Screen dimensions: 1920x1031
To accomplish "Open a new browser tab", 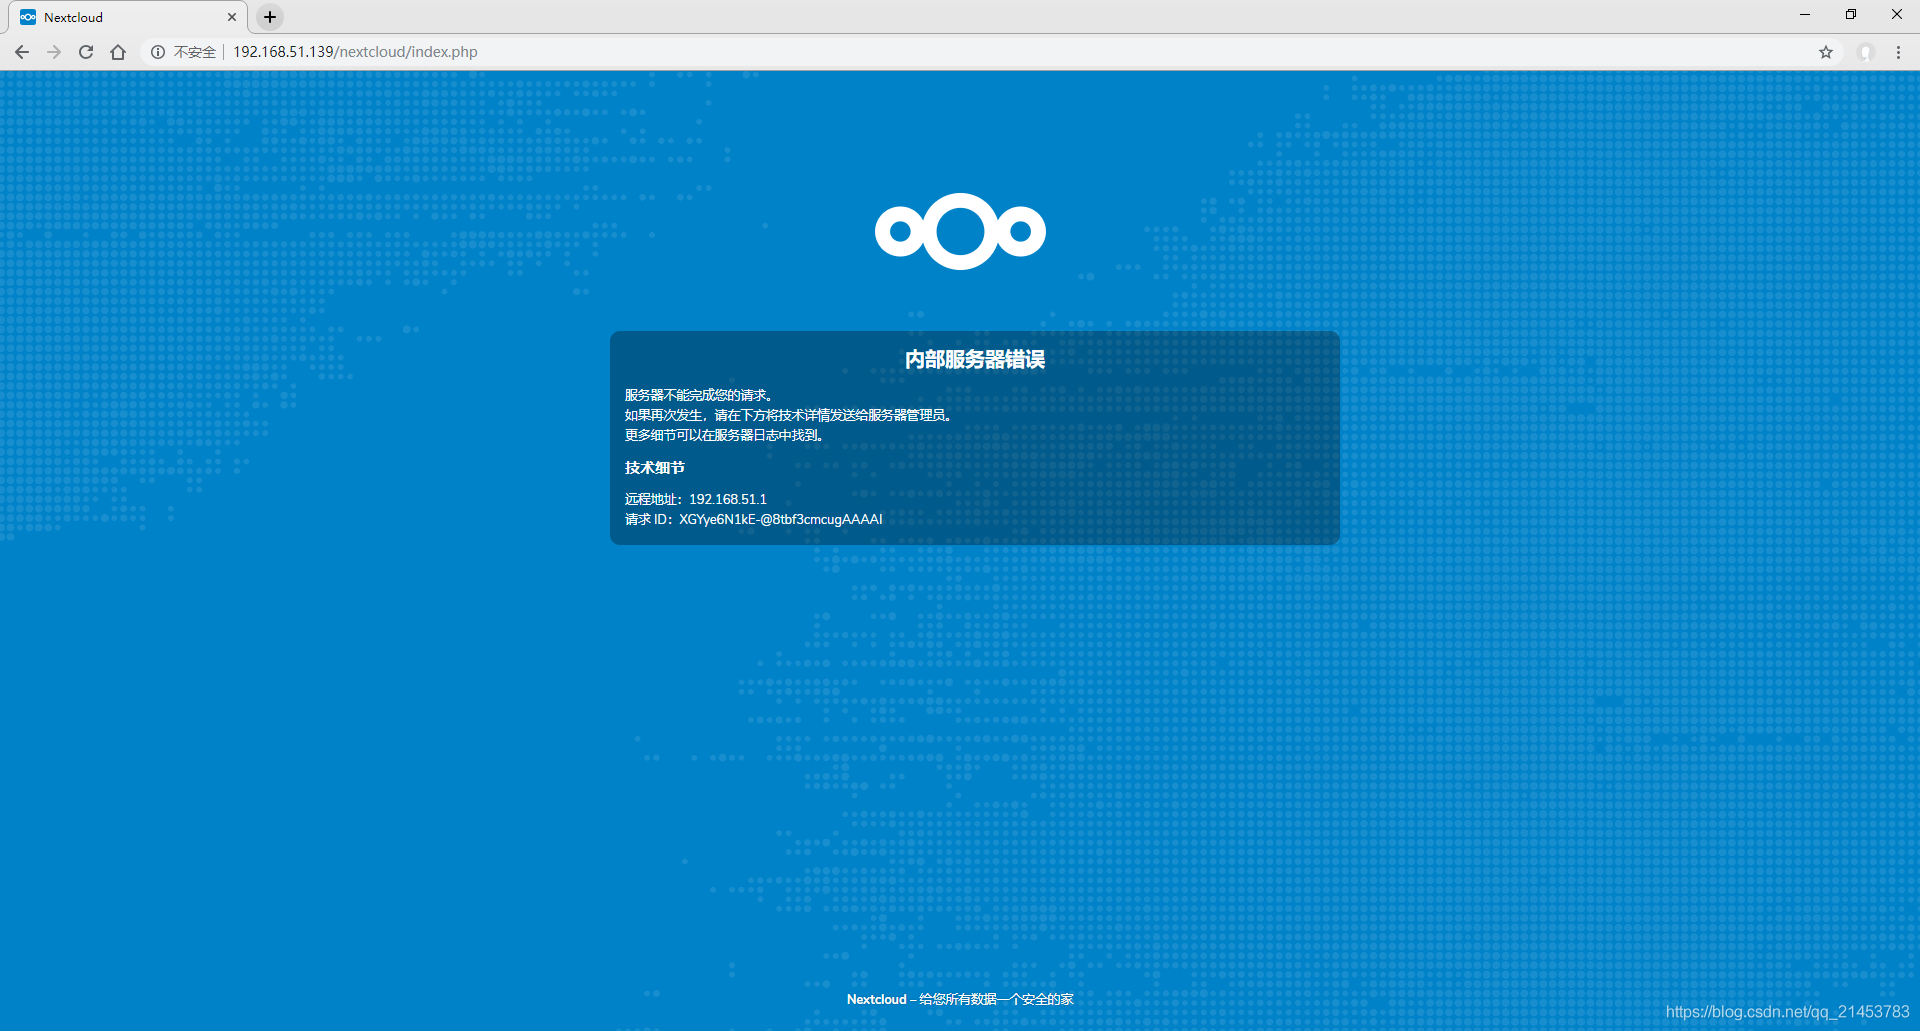I will pos(270,17).
